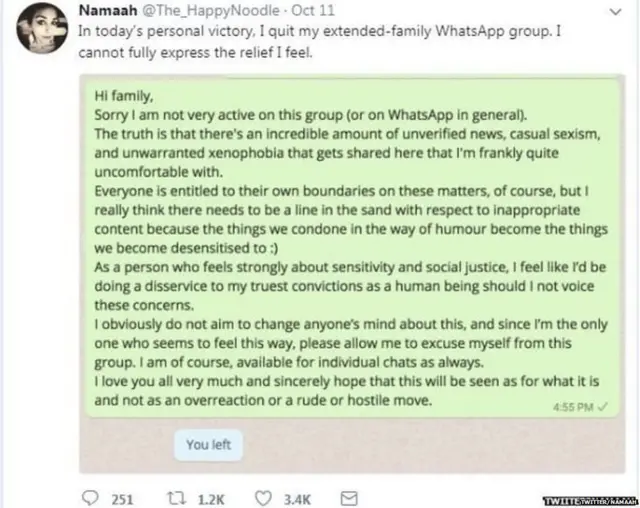
Task: Click the reply speech bubble icon
Action: [x=88, y=497]
